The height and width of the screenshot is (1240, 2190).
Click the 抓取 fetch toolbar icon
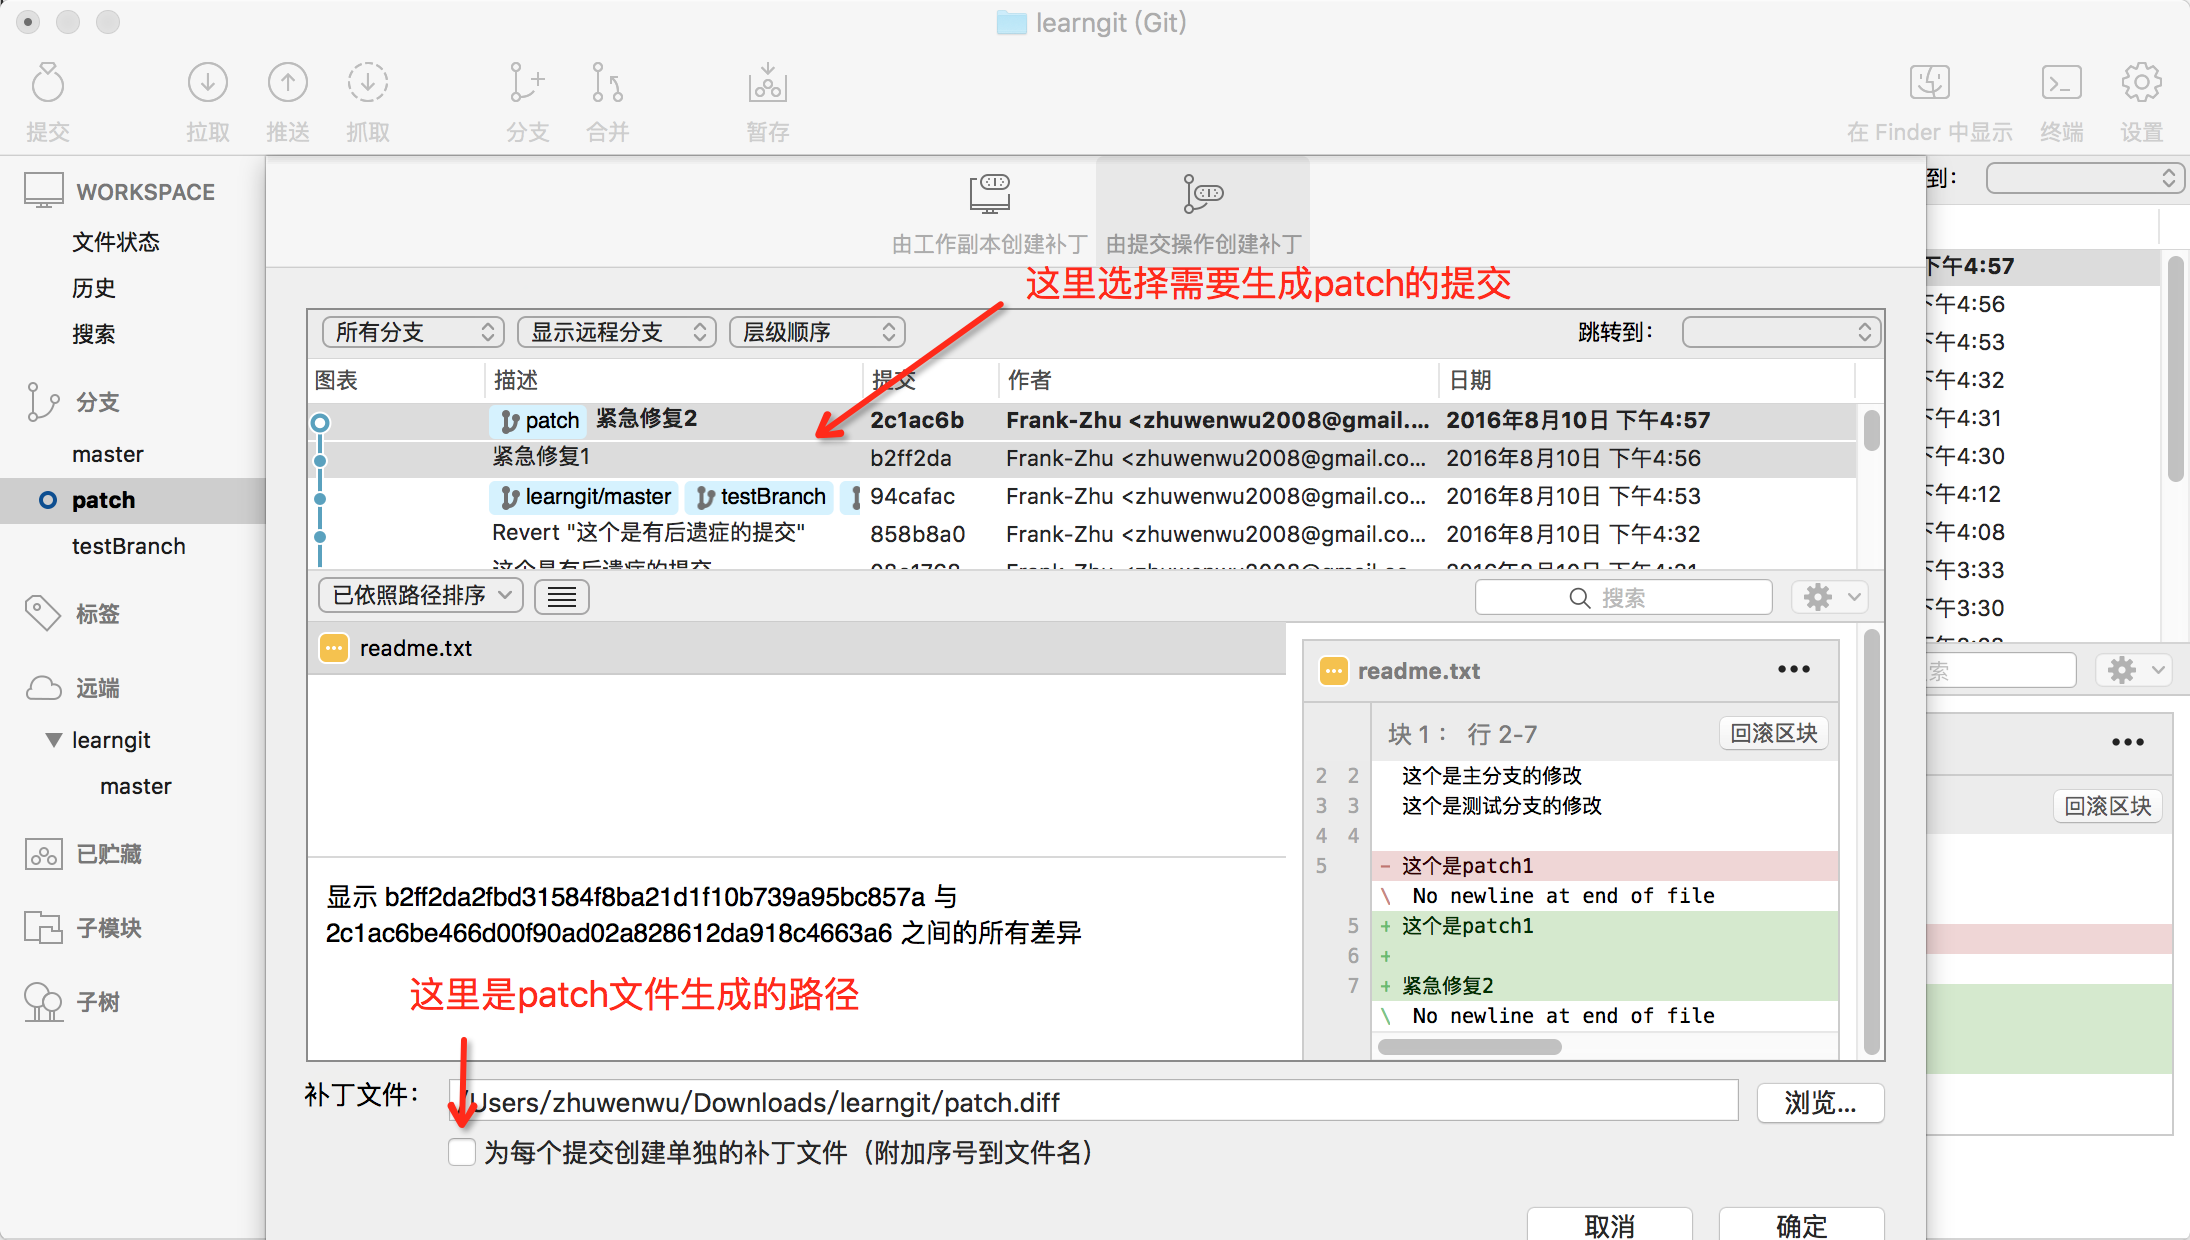(x=368, y=84)
